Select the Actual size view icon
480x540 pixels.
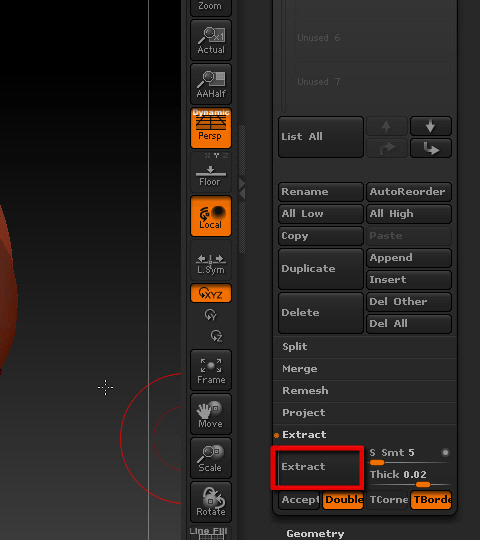tap(211, 40)
